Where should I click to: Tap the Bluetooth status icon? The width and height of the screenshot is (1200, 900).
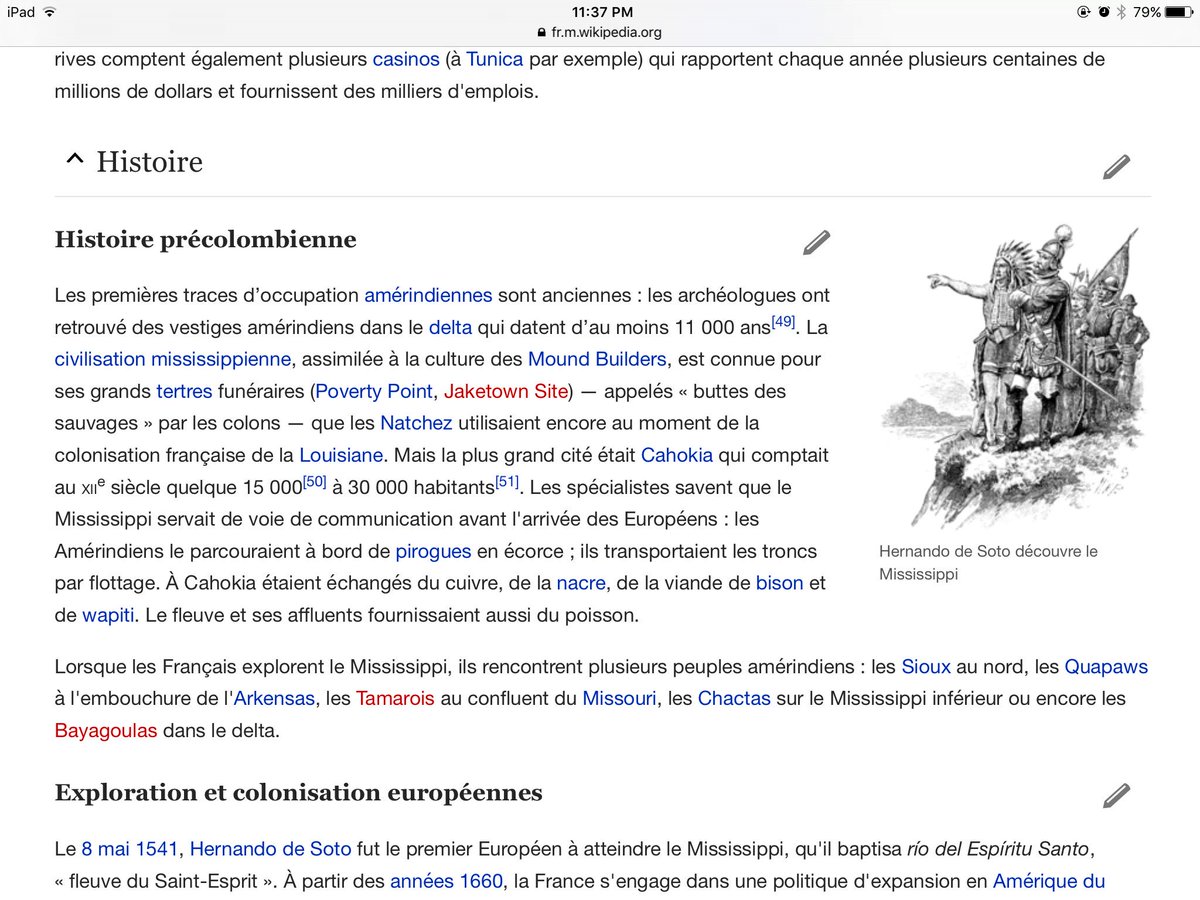pyautogui.click(x=1121, y=12)
